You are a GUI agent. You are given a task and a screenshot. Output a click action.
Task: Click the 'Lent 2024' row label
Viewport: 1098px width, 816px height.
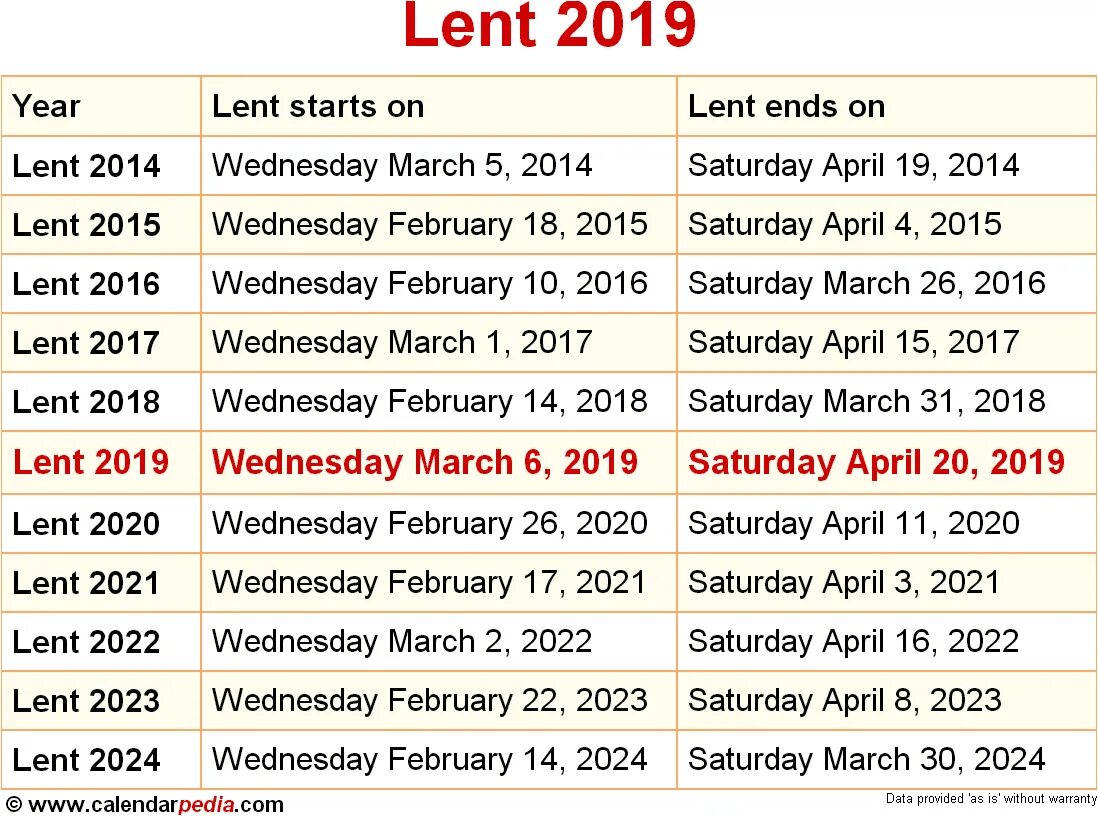tap(86, 760)
